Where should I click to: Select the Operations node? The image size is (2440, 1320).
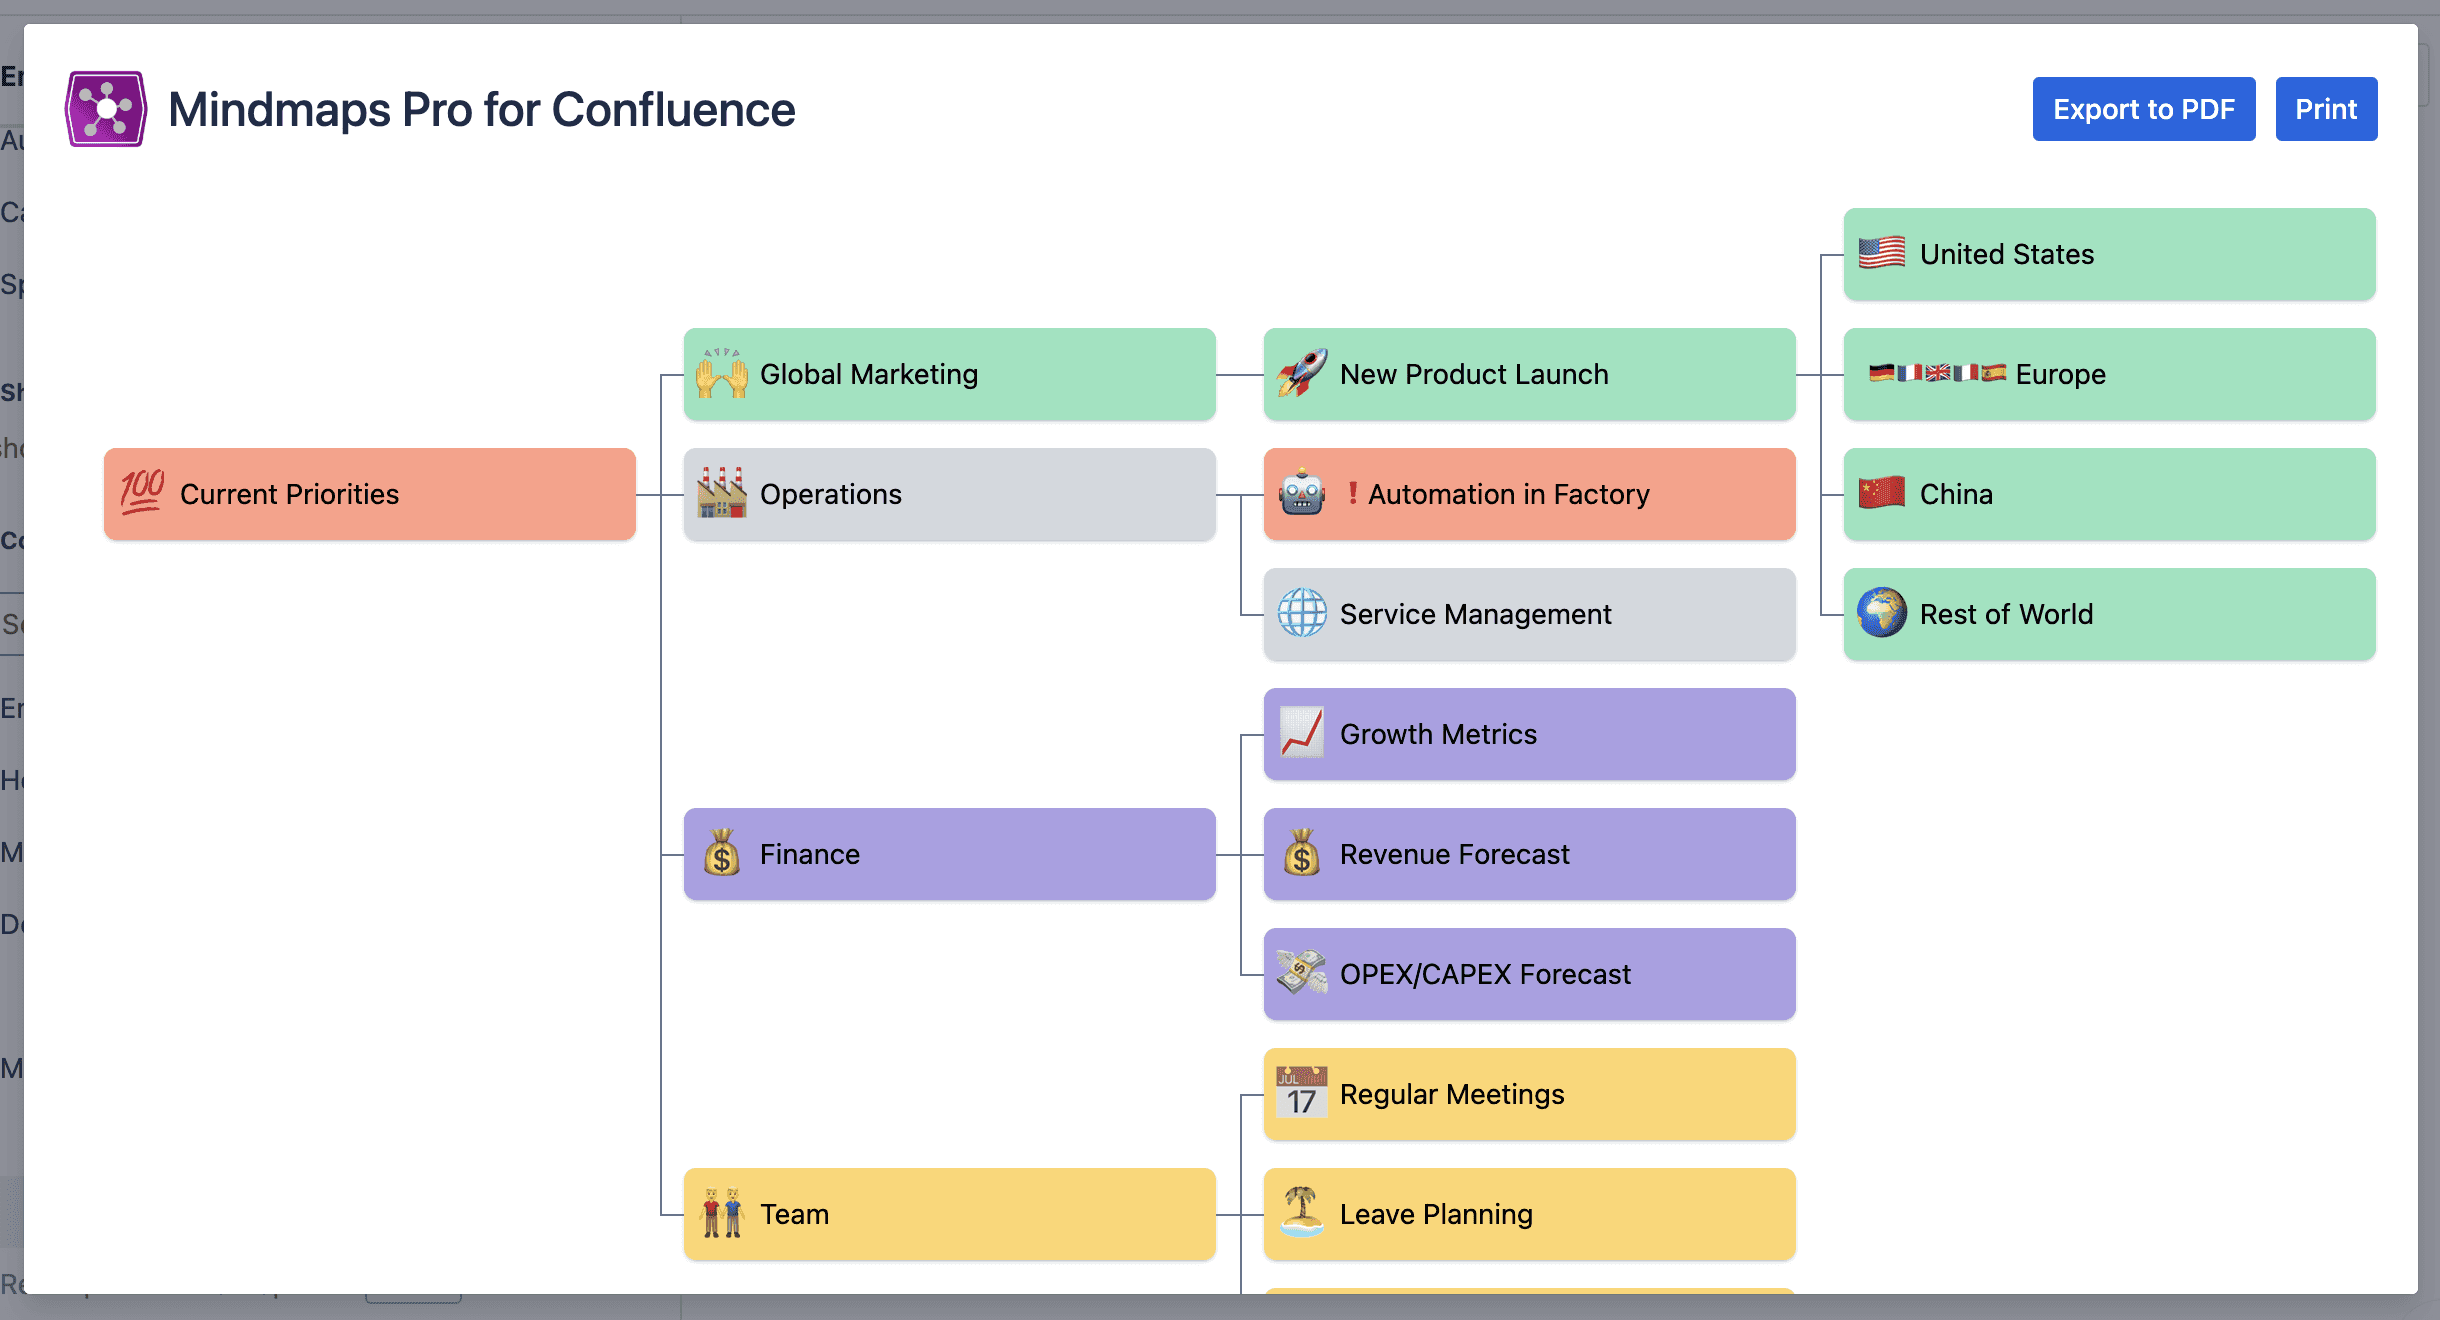click(x=950, y=494)
